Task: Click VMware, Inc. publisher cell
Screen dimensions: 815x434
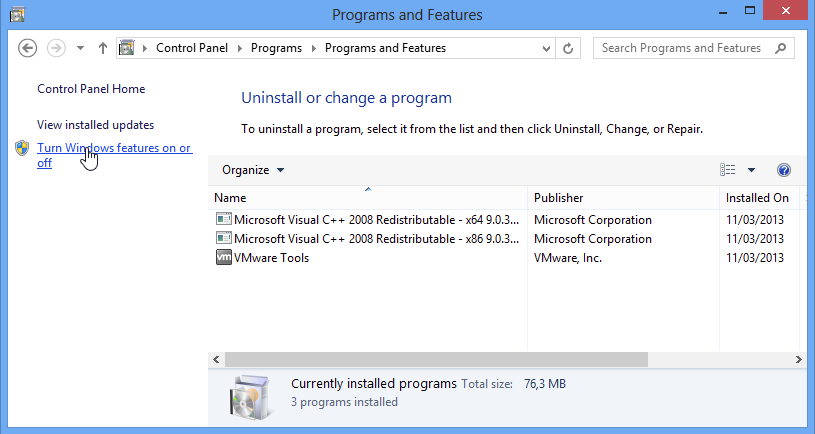Action: [x=568, y=258]
